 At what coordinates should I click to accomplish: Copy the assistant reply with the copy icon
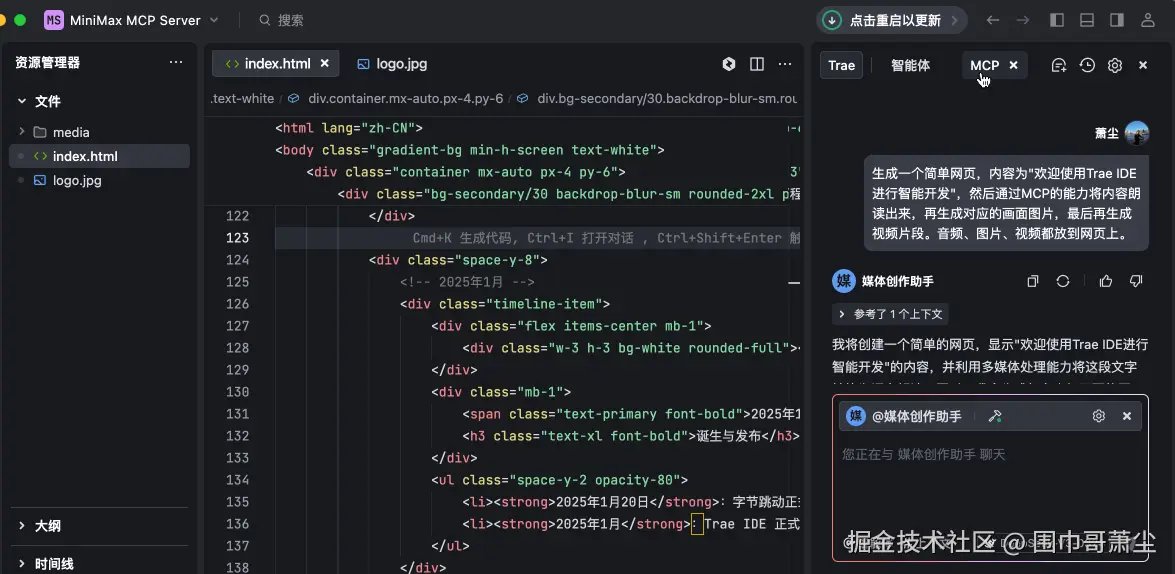tap(1033, 281)
